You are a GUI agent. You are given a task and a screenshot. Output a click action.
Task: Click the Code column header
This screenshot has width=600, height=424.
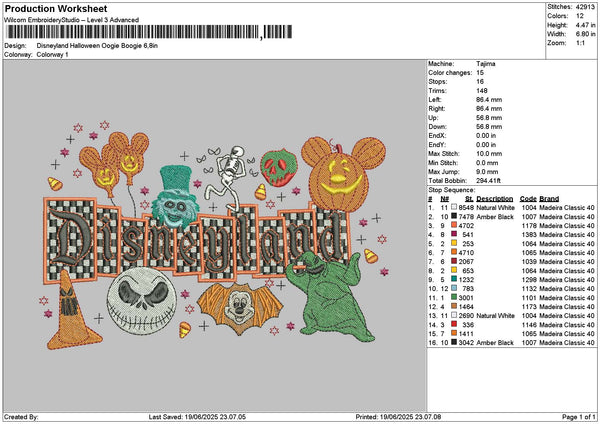click(528, 198)
